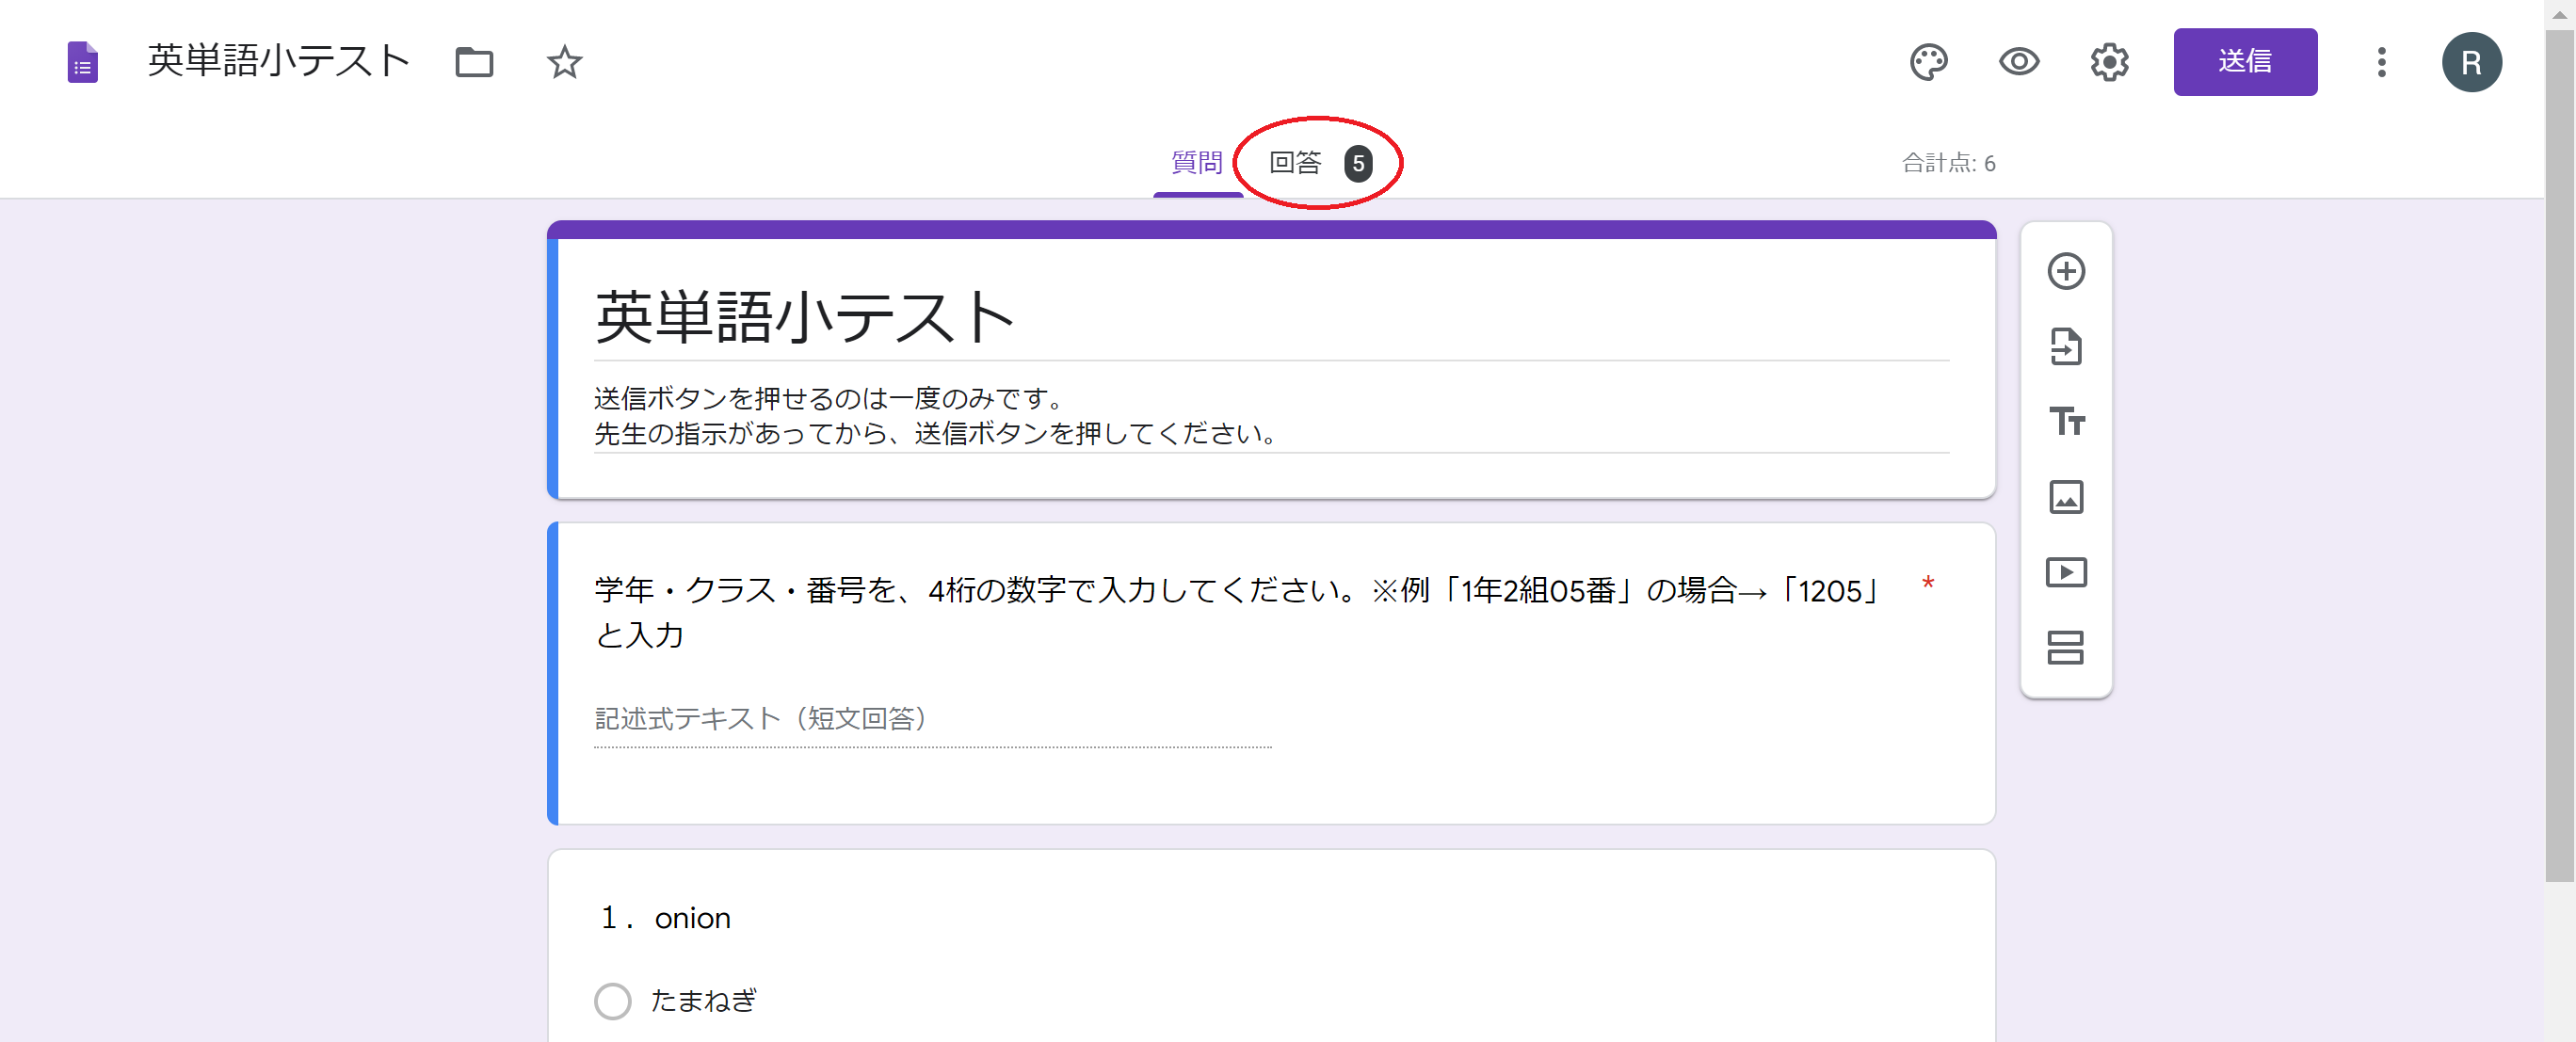The height and width of the screenshot is (1042, 2576).
Task: Open the three-dot more options menu
Action: (x=2381, y=62)
